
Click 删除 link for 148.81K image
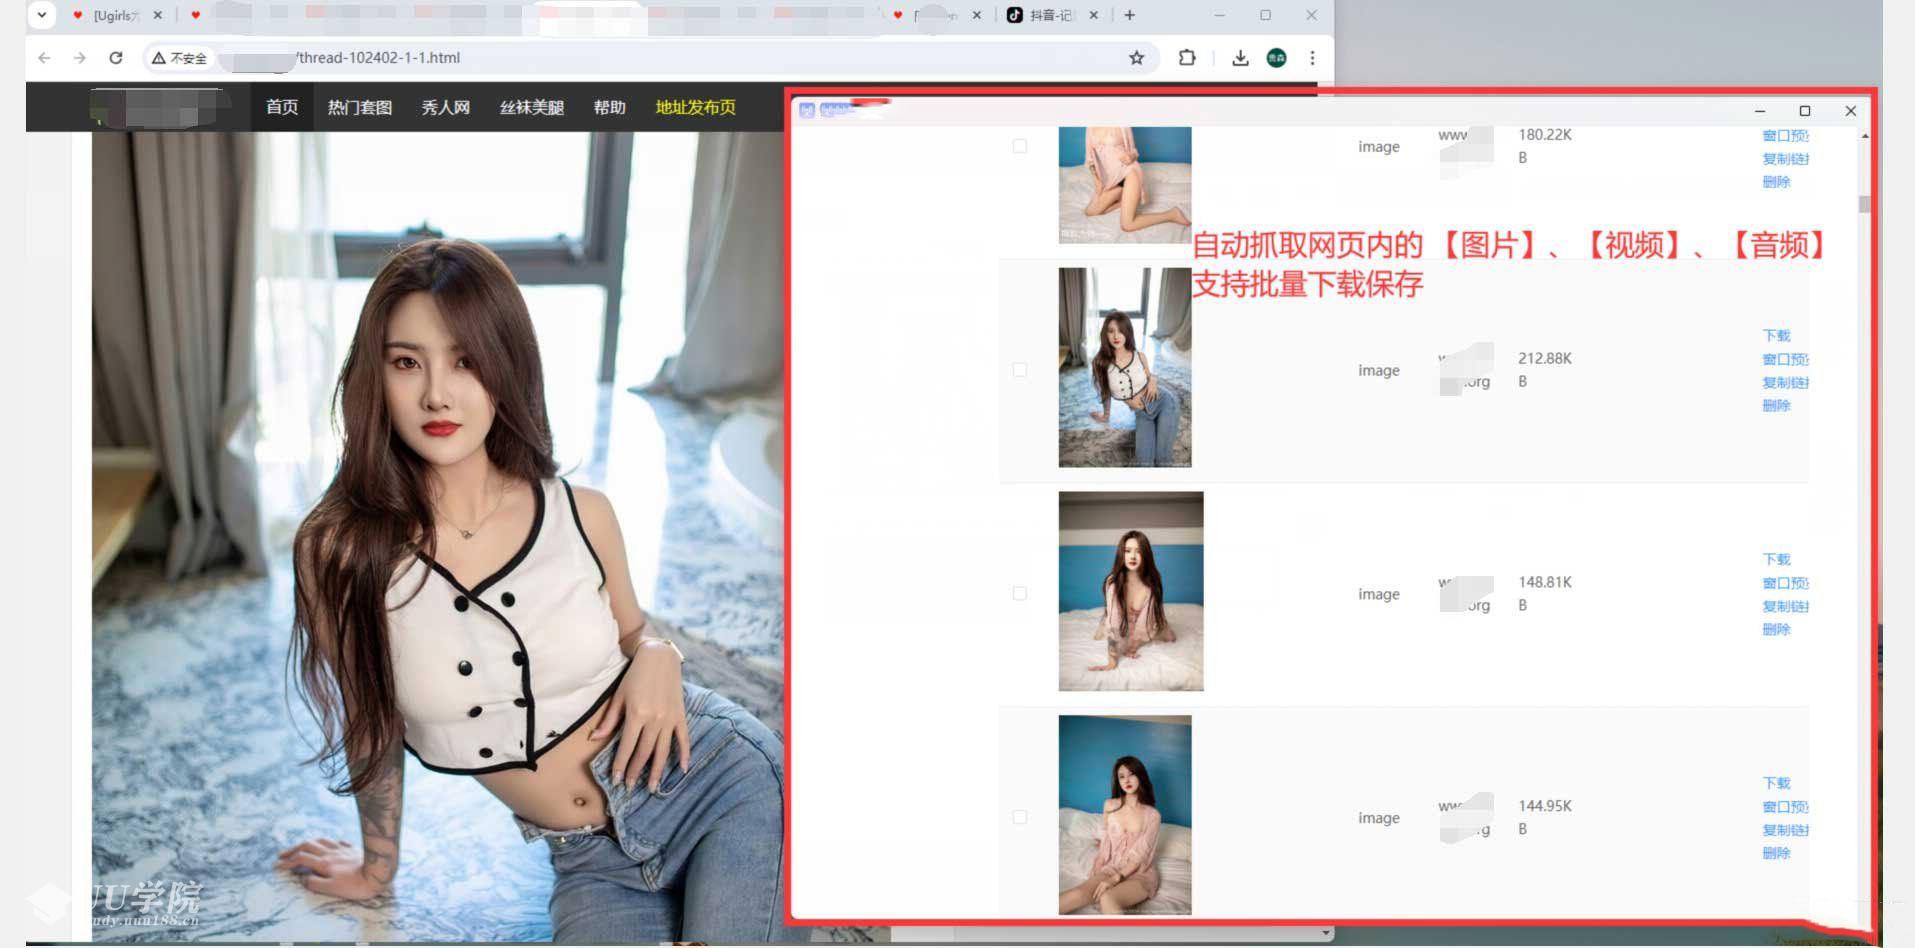1776,629
